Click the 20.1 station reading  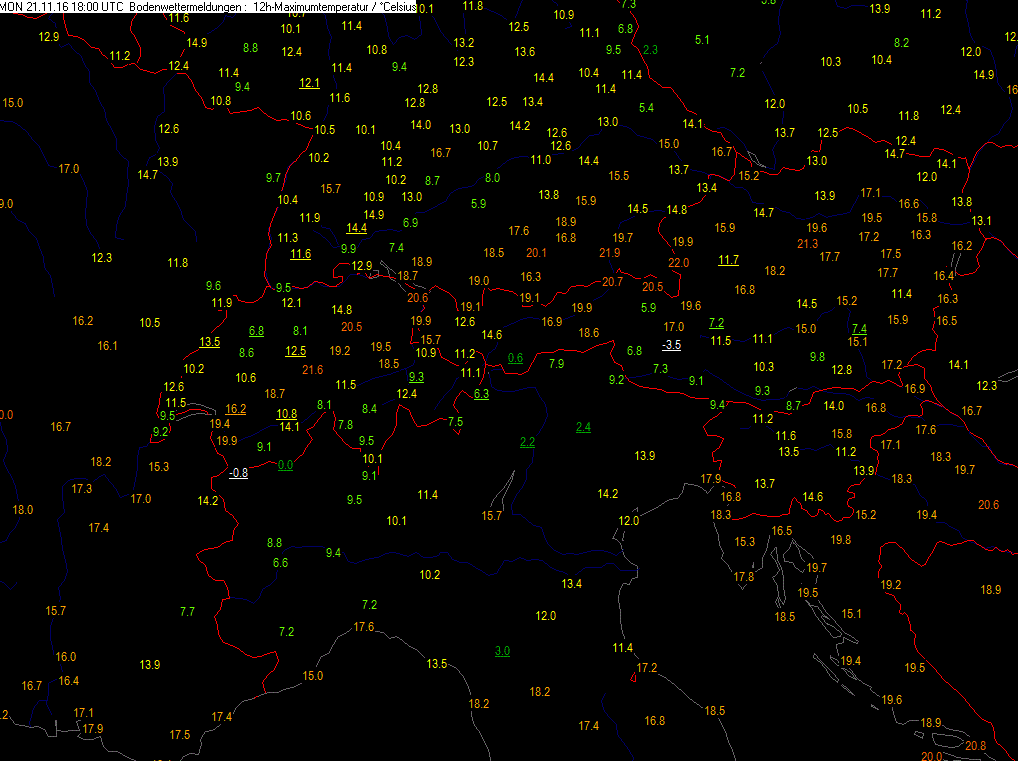[x=536, y=253]
